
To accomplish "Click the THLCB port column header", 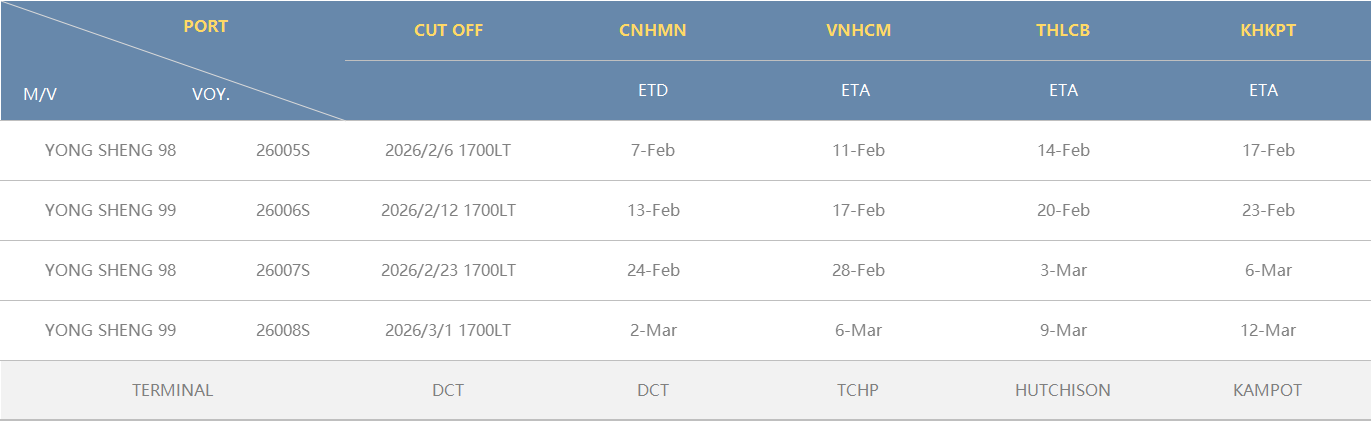I will click(x=1063, y=30).
